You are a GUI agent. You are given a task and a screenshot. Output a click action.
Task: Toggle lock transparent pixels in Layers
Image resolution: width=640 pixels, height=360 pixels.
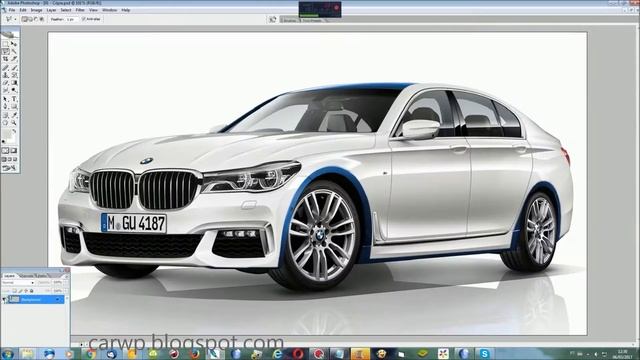tap(14, 291)
